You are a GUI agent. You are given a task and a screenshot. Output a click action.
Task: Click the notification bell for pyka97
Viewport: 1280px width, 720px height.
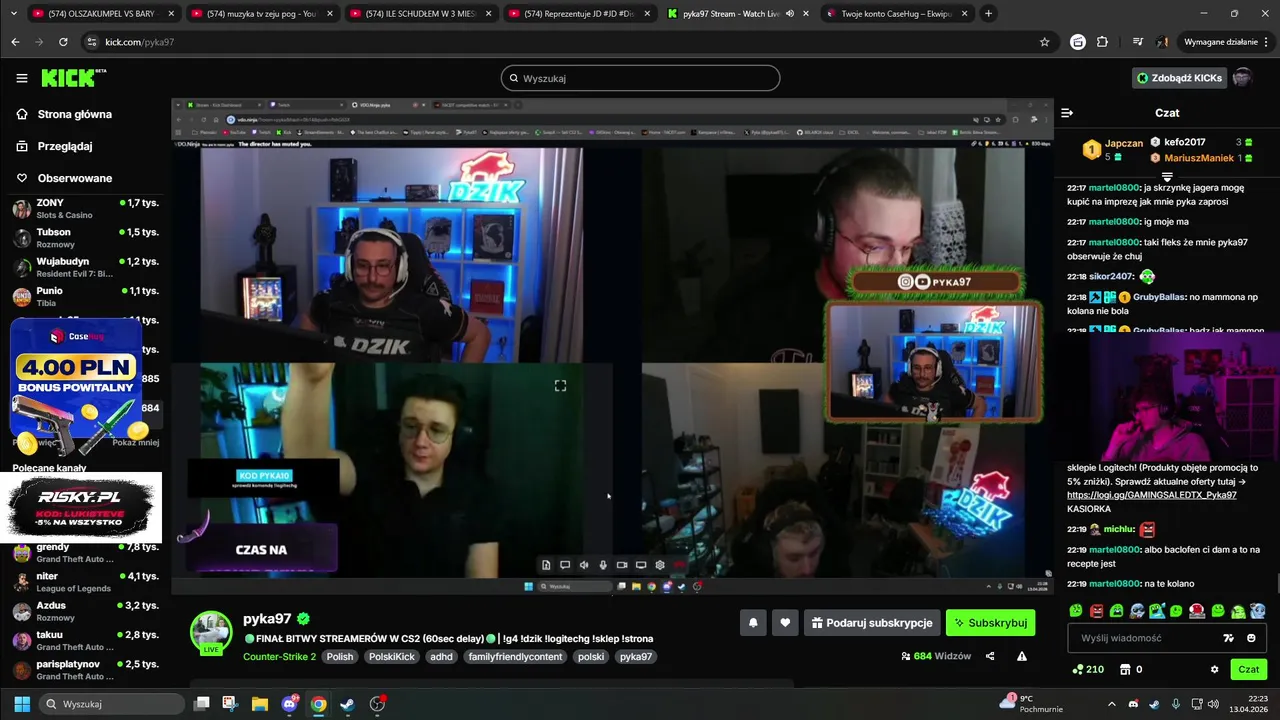753,623
